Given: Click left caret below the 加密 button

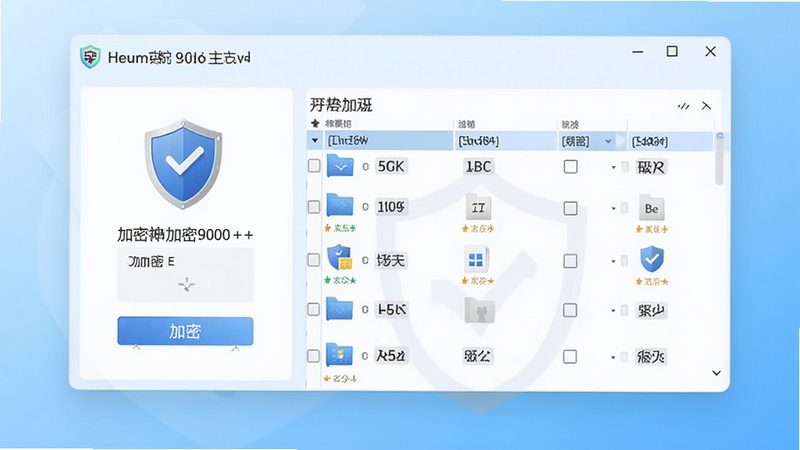Looking at the screenshot, I should click(136, 347).
